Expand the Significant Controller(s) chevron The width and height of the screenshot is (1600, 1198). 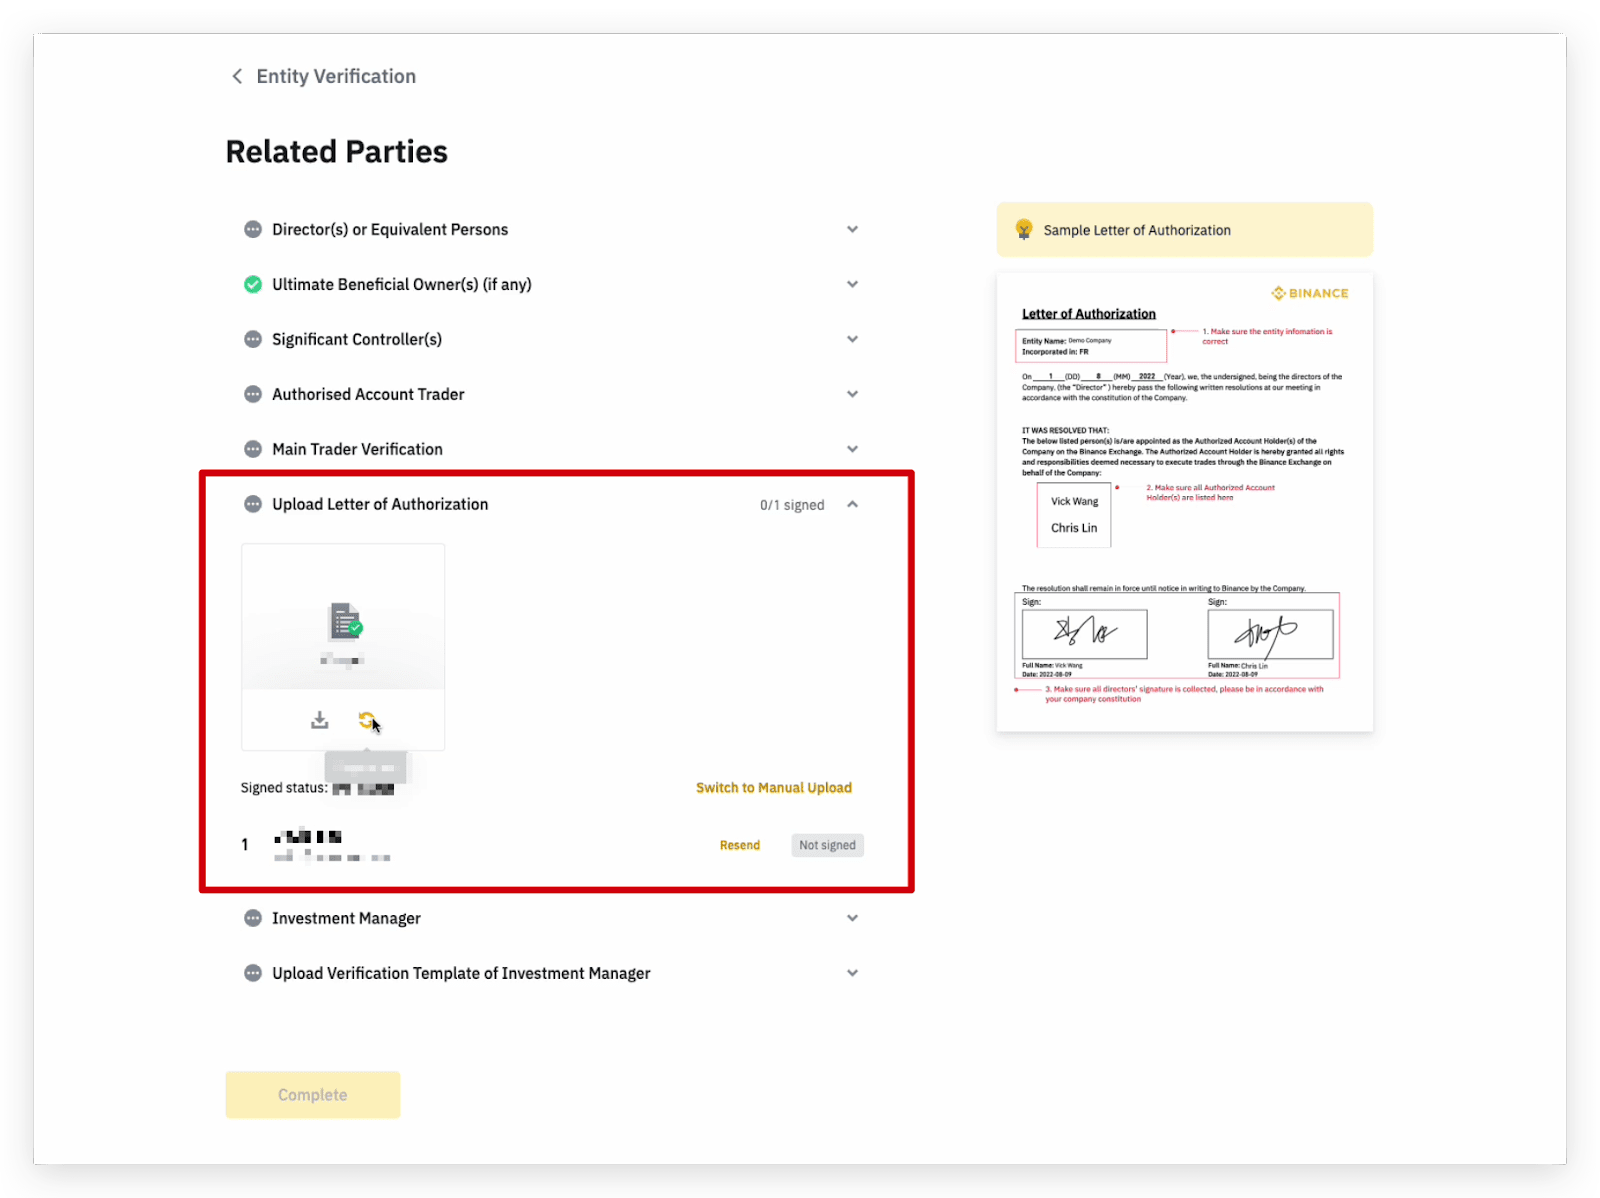(852, 340)
